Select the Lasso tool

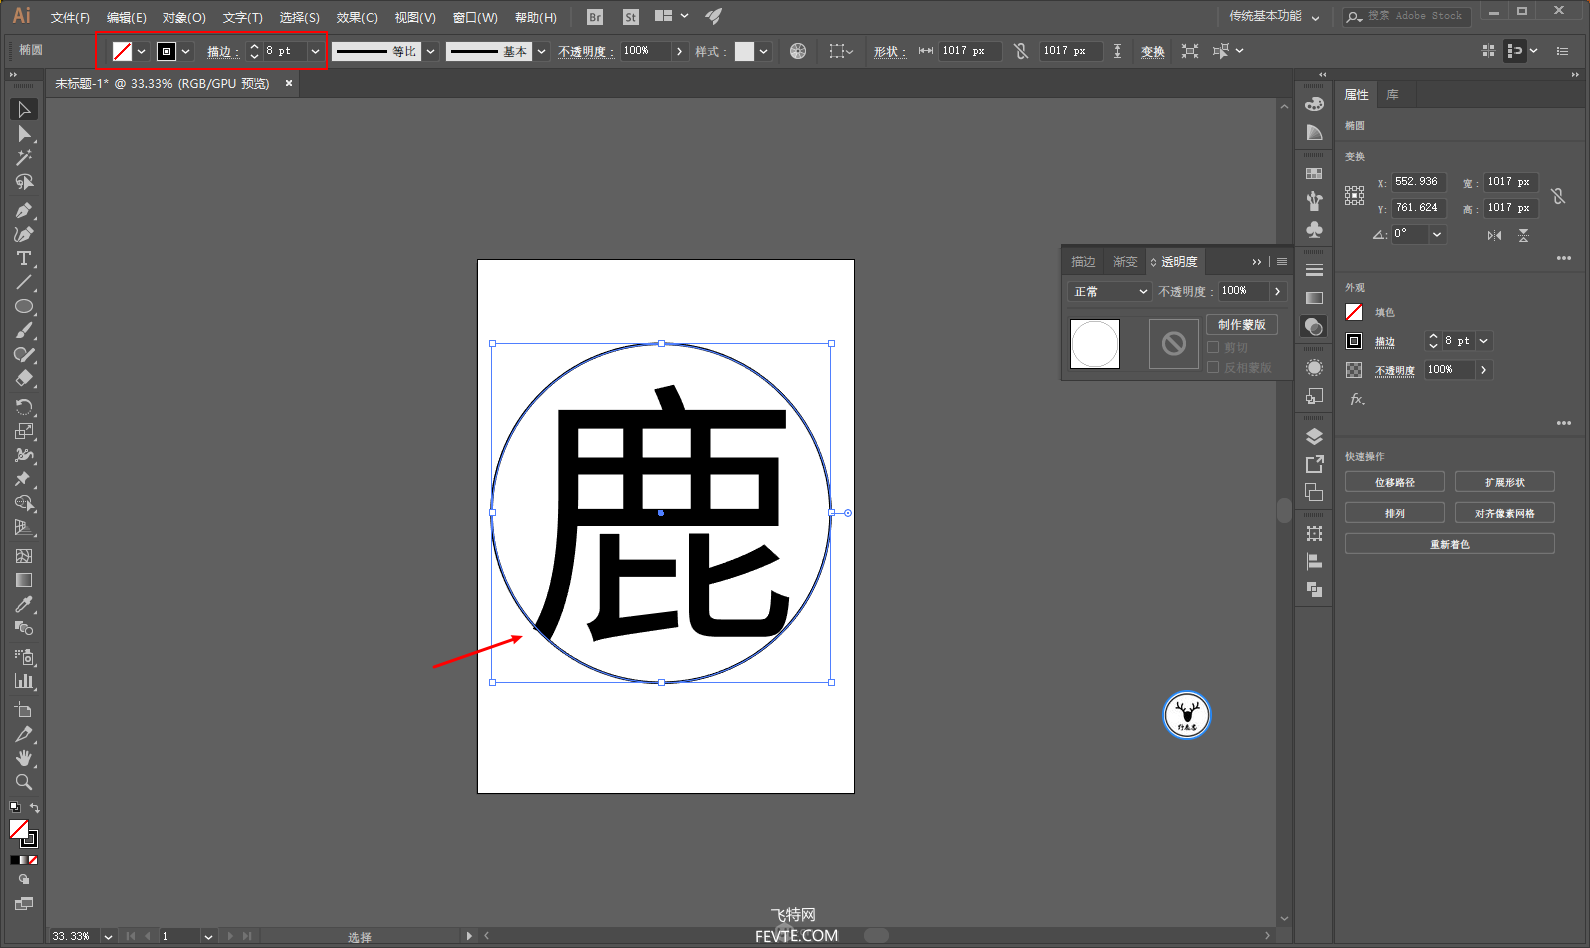point(24,182)
